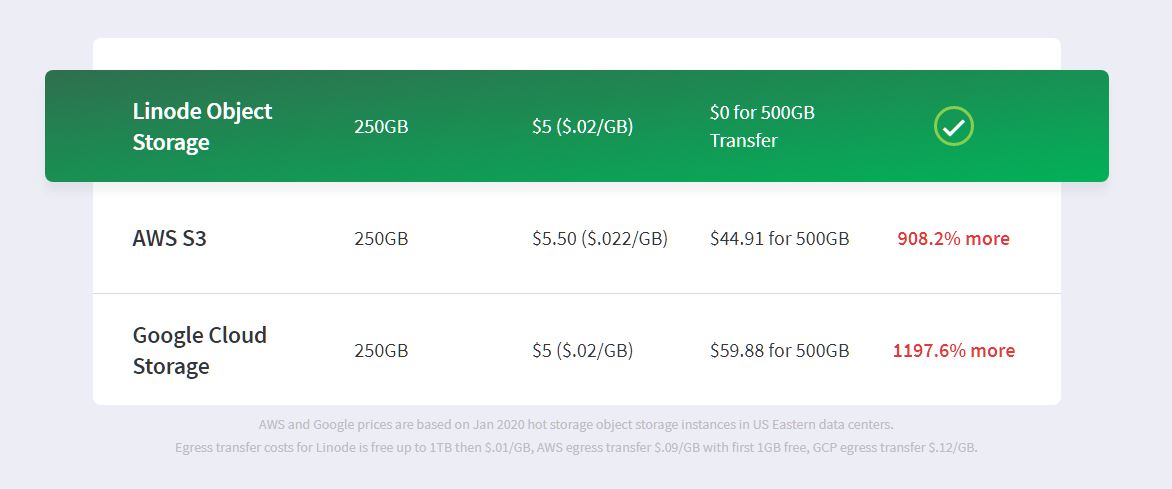Click the egress transfer costs footnote
Viewport: 1172px width, 489px height.
(x=576, y=448)
